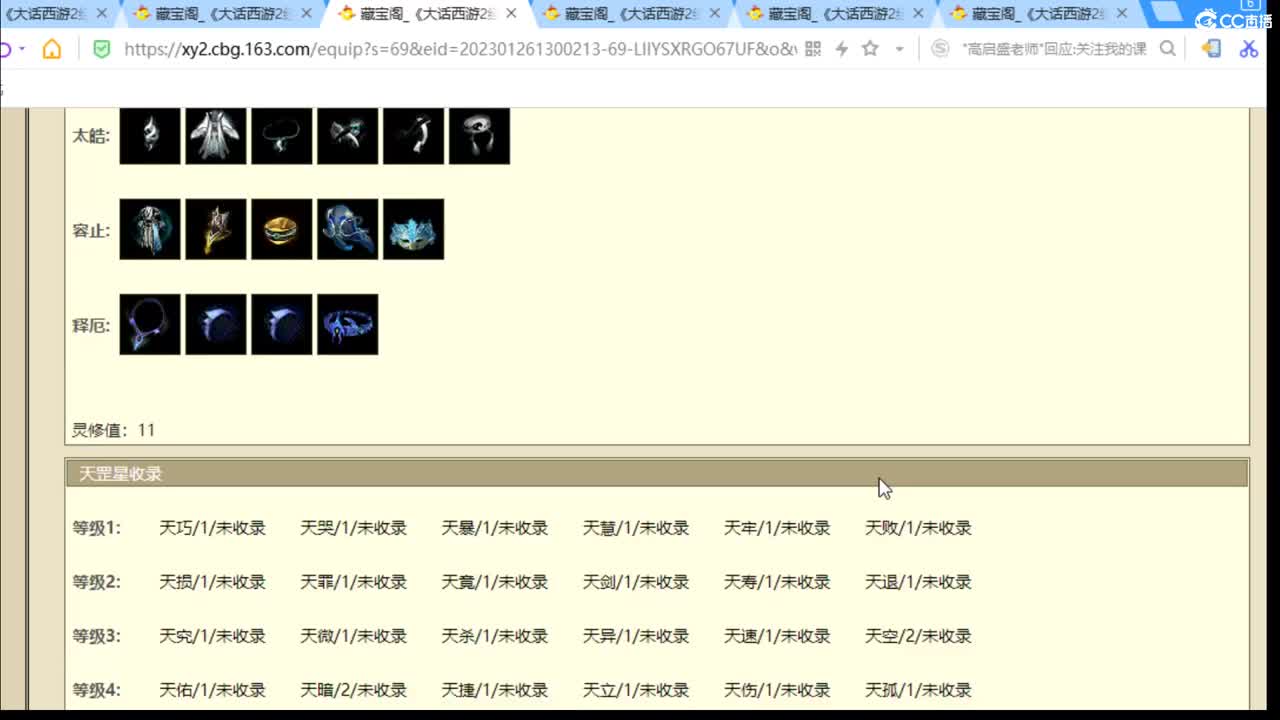1280x720 pixels.
Task: Click the 天佑/1/未收录 entry
Action: 213,690
